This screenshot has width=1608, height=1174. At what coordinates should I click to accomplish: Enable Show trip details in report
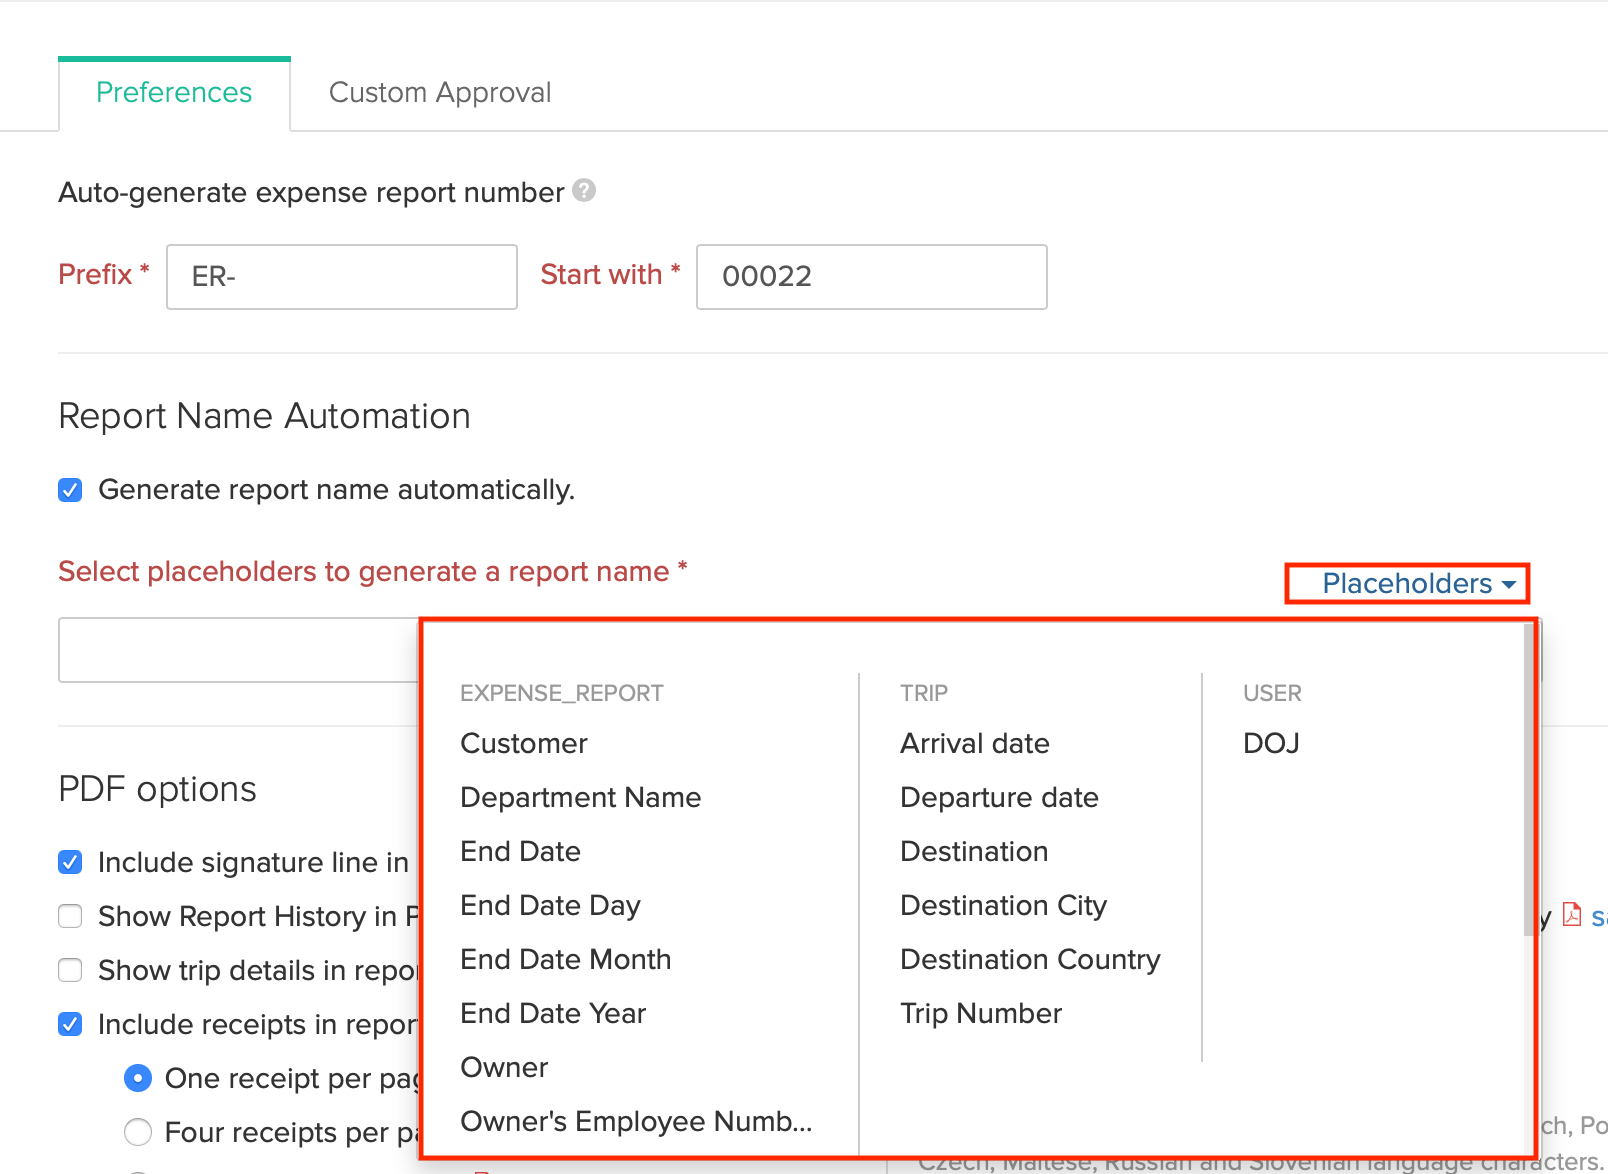(70, 969)
